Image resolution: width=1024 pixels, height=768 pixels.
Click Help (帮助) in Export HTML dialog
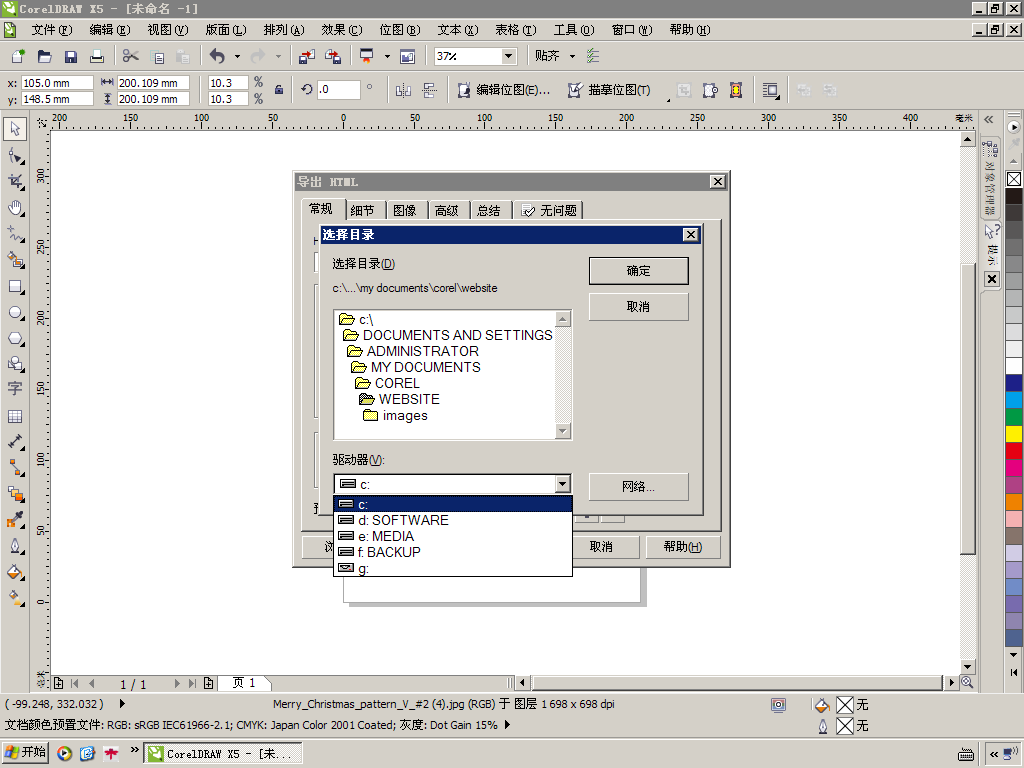(682, 547)
